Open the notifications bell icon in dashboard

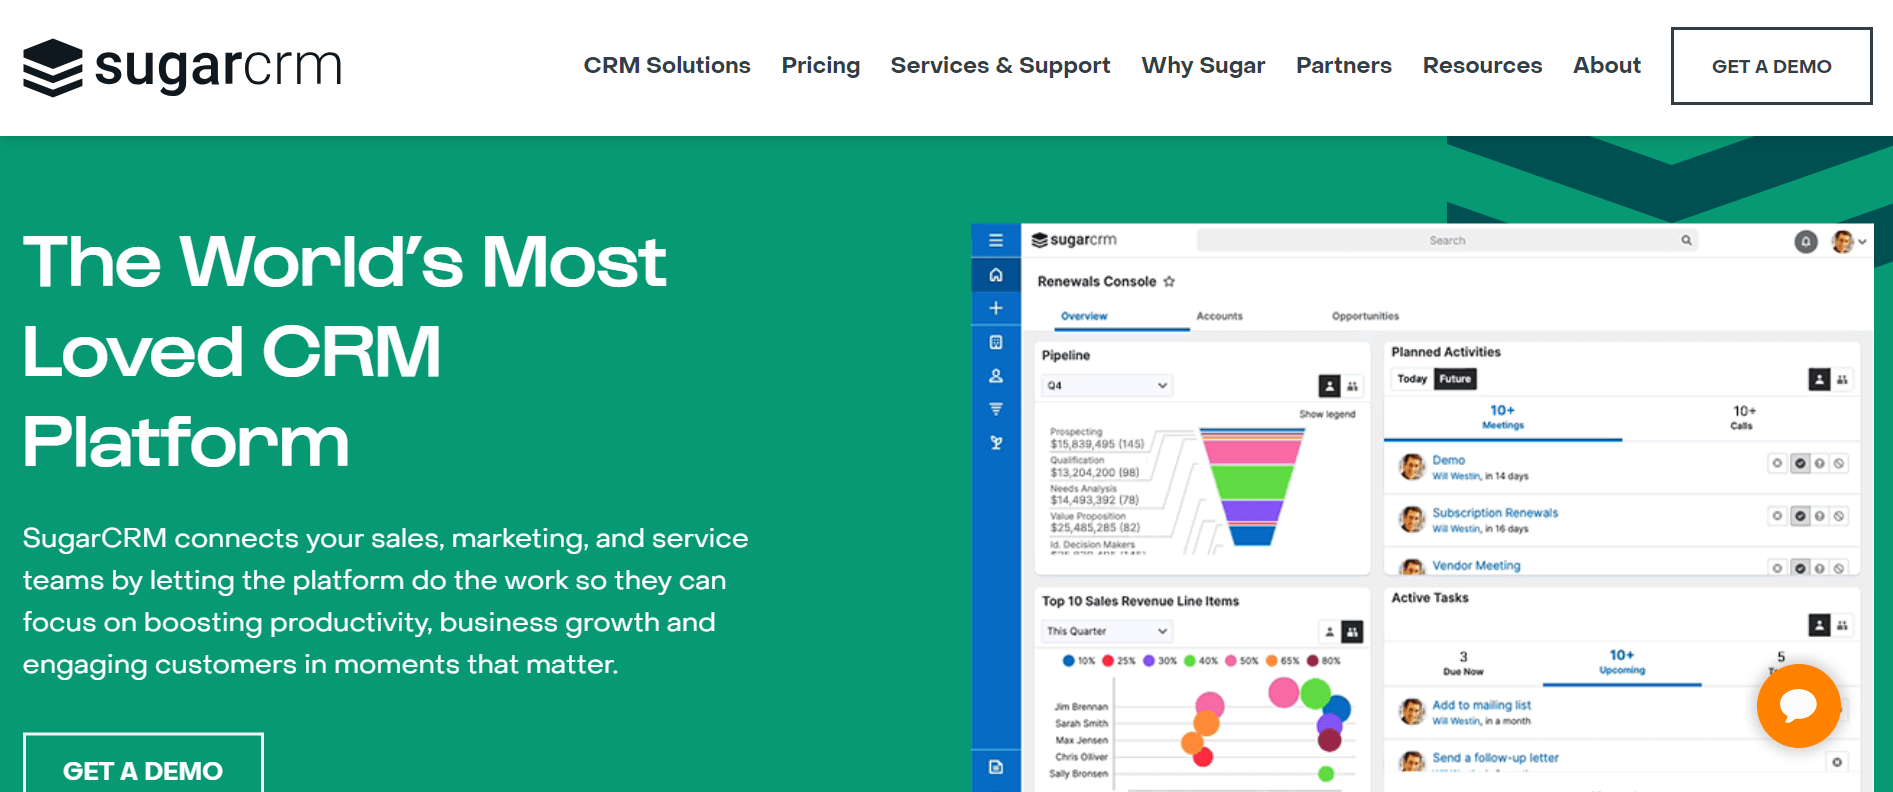(x=1806, y=241)
